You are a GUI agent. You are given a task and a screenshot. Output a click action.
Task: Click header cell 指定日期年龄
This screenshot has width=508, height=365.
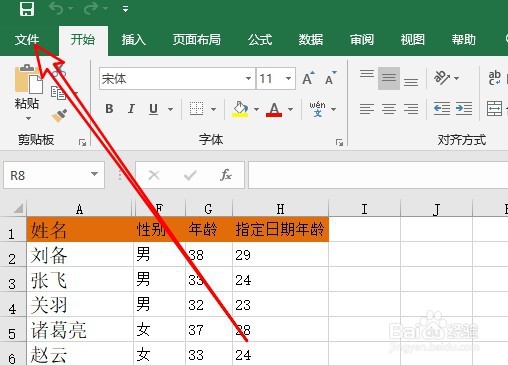[280, 229]
